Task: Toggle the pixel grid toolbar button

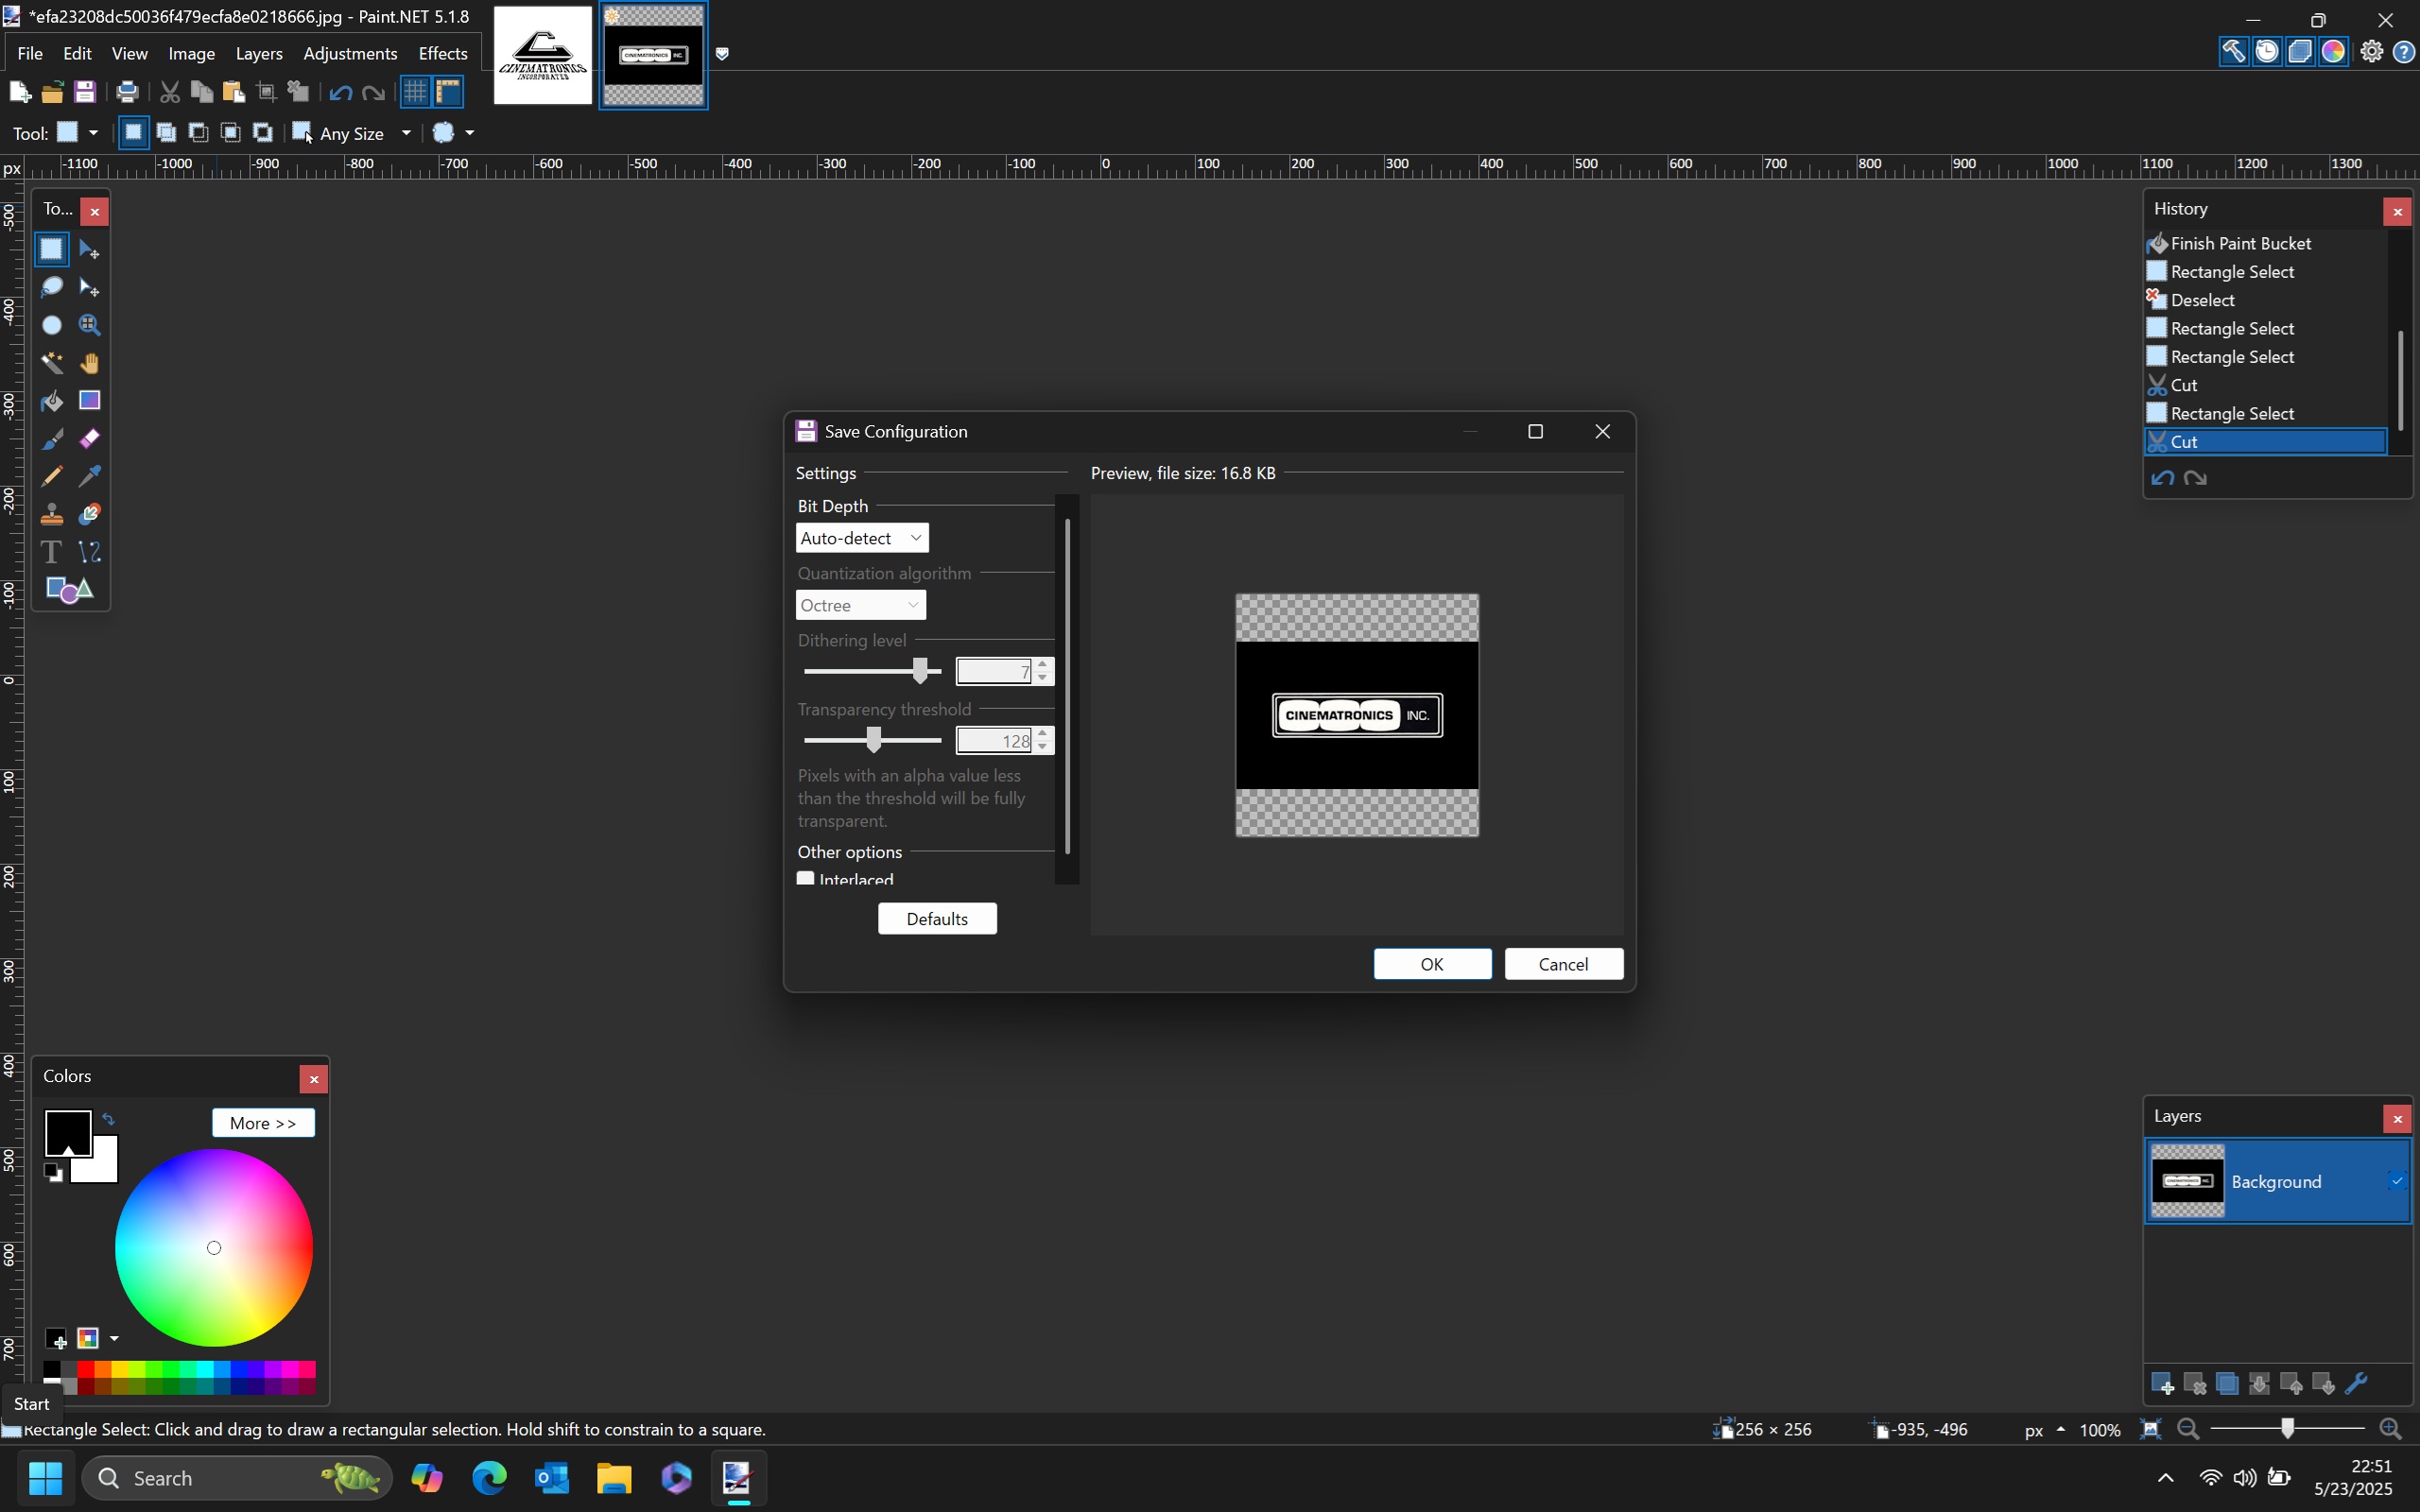Action: pos(414,92)
